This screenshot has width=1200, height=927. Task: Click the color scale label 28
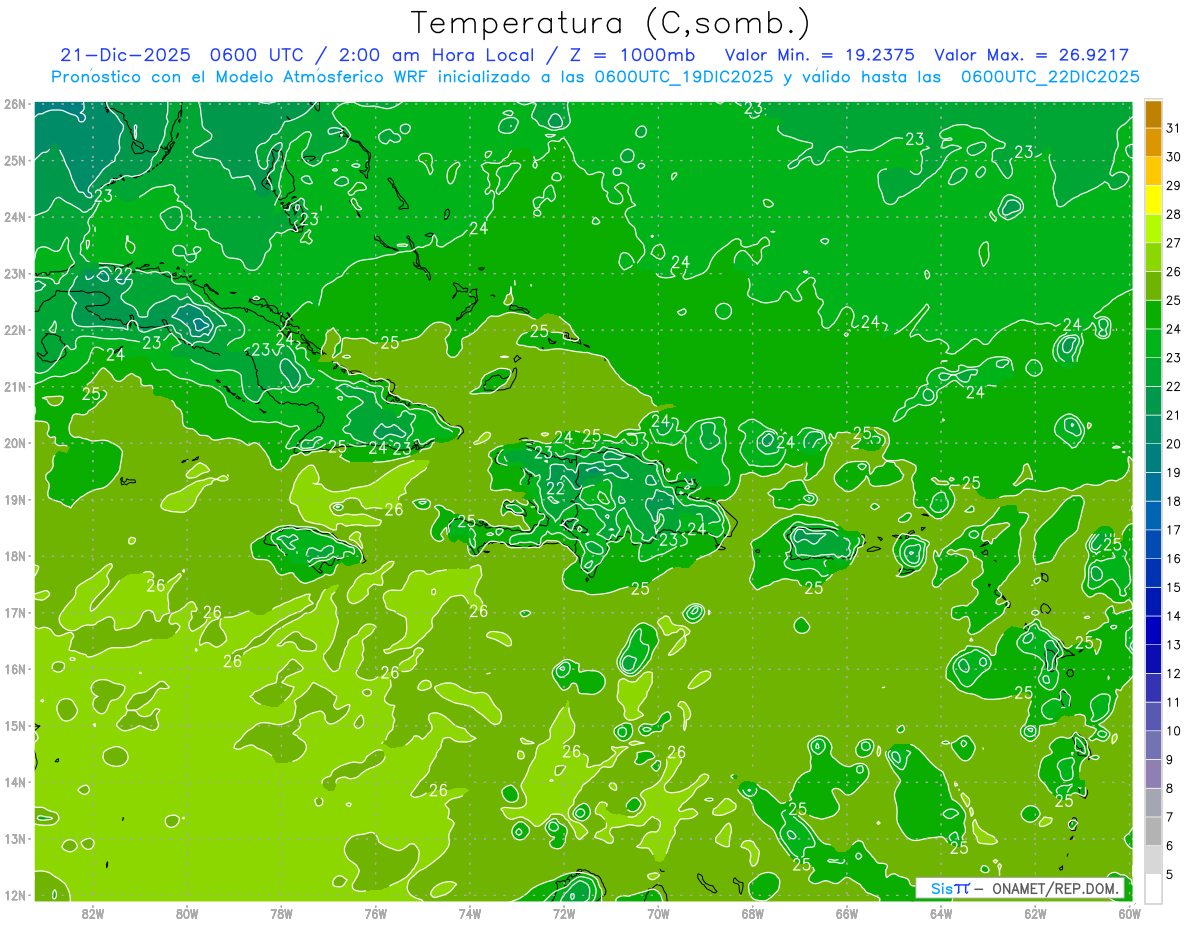click(1173, 214)
